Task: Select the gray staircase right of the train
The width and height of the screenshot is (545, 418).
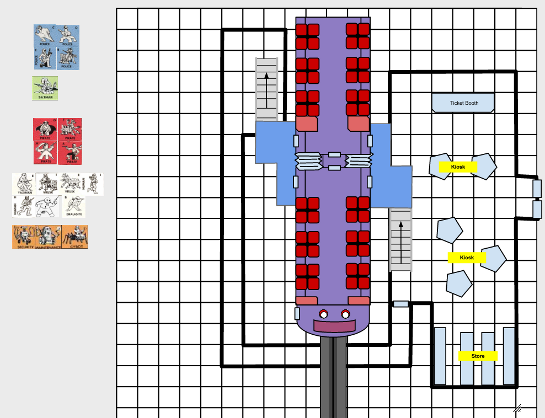Action: click(x=400, y=240)
